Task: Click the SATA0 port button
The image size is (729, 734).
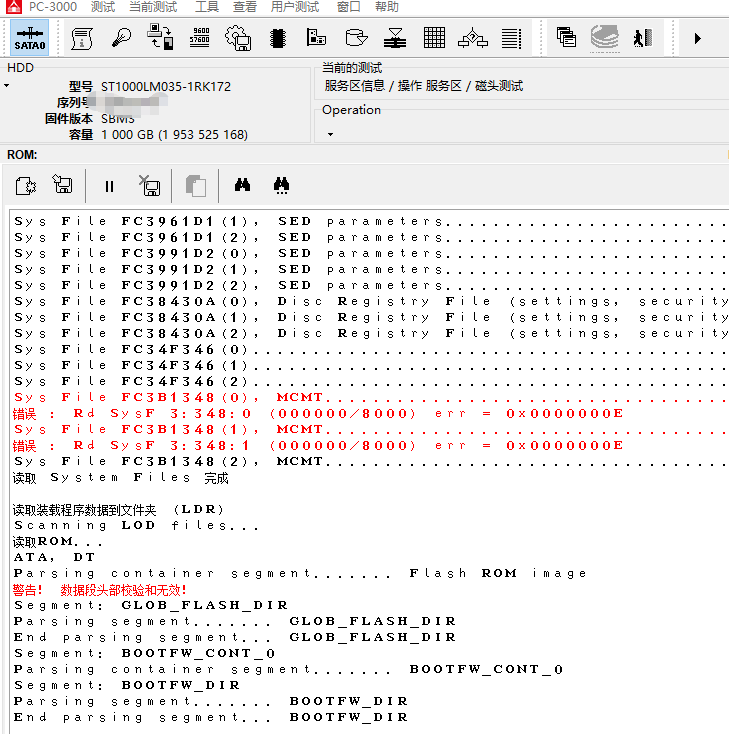Action: [30, 38]
